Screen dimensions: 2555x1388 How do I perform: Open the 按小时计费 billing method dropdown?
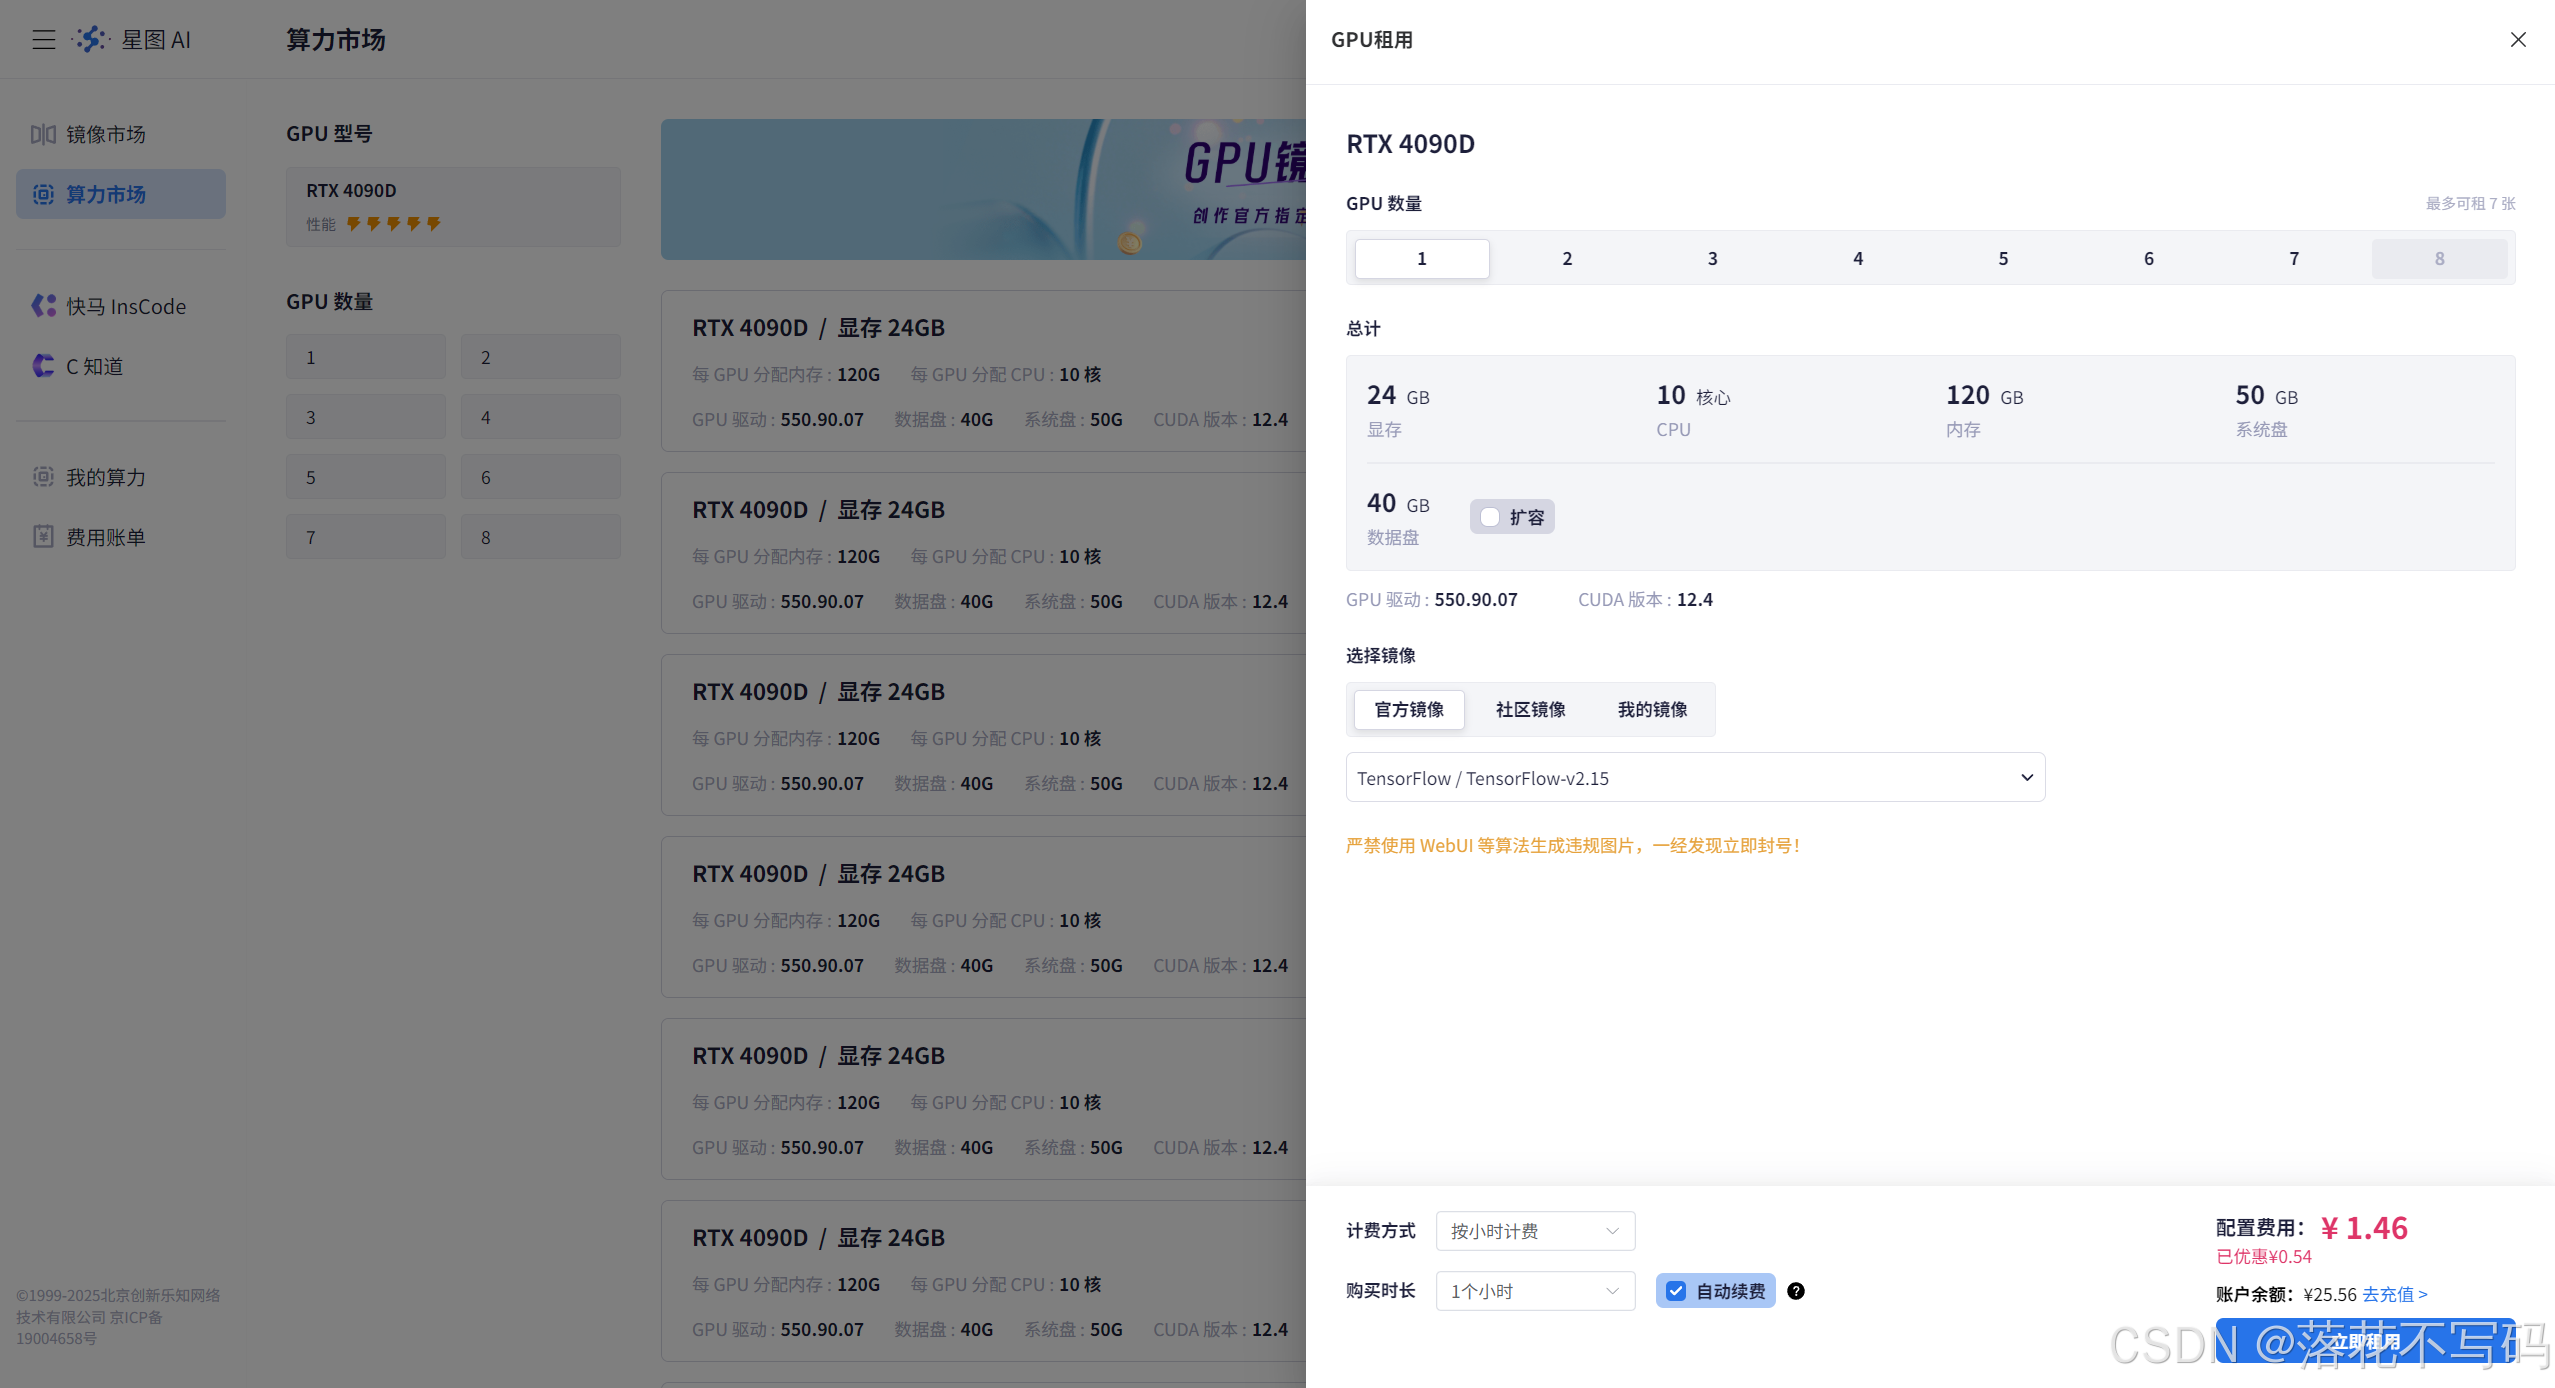pos(1534,1230)
